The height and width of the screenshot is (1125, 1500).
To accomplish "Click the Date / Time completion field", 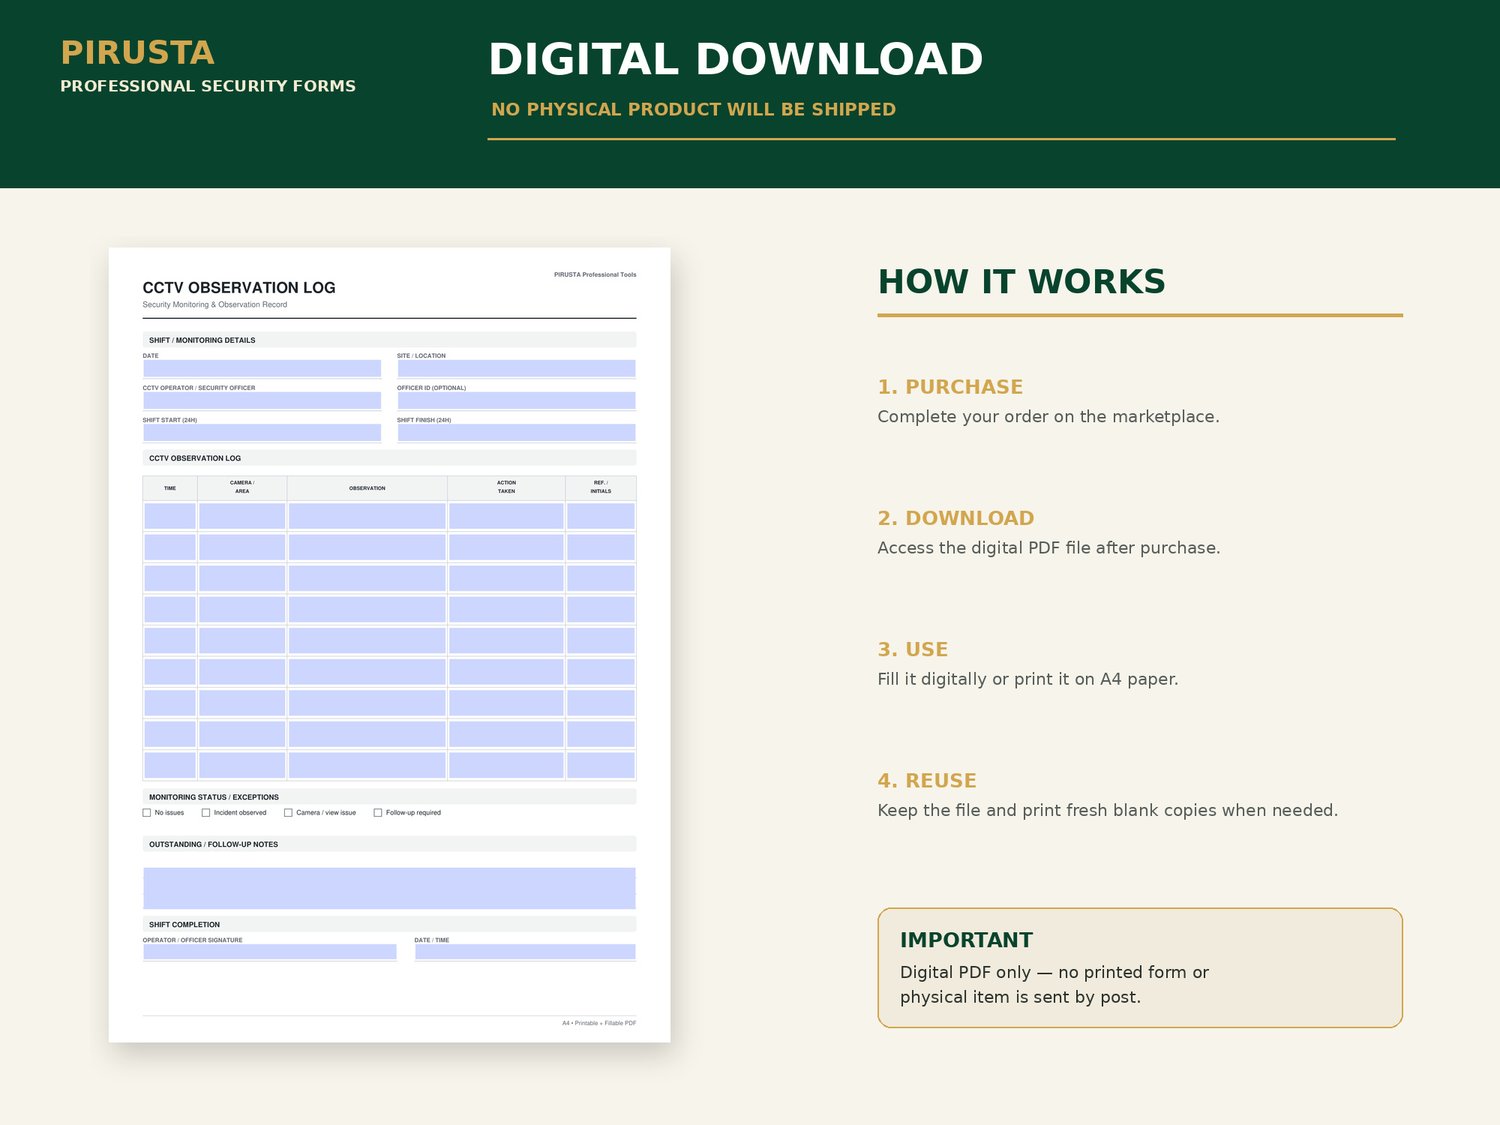I will coord(525,952).
